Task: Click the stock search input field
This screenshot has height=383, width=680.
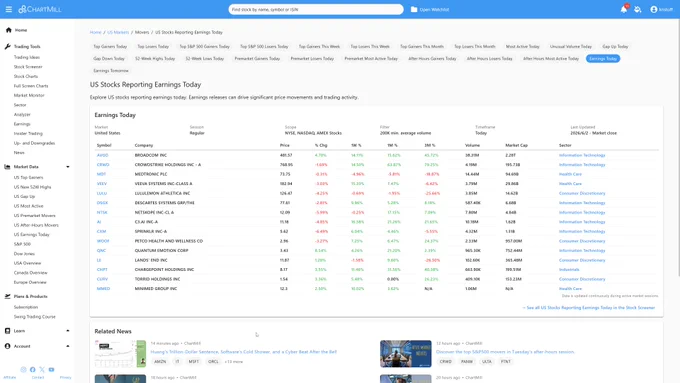Action: click(316, 9)
